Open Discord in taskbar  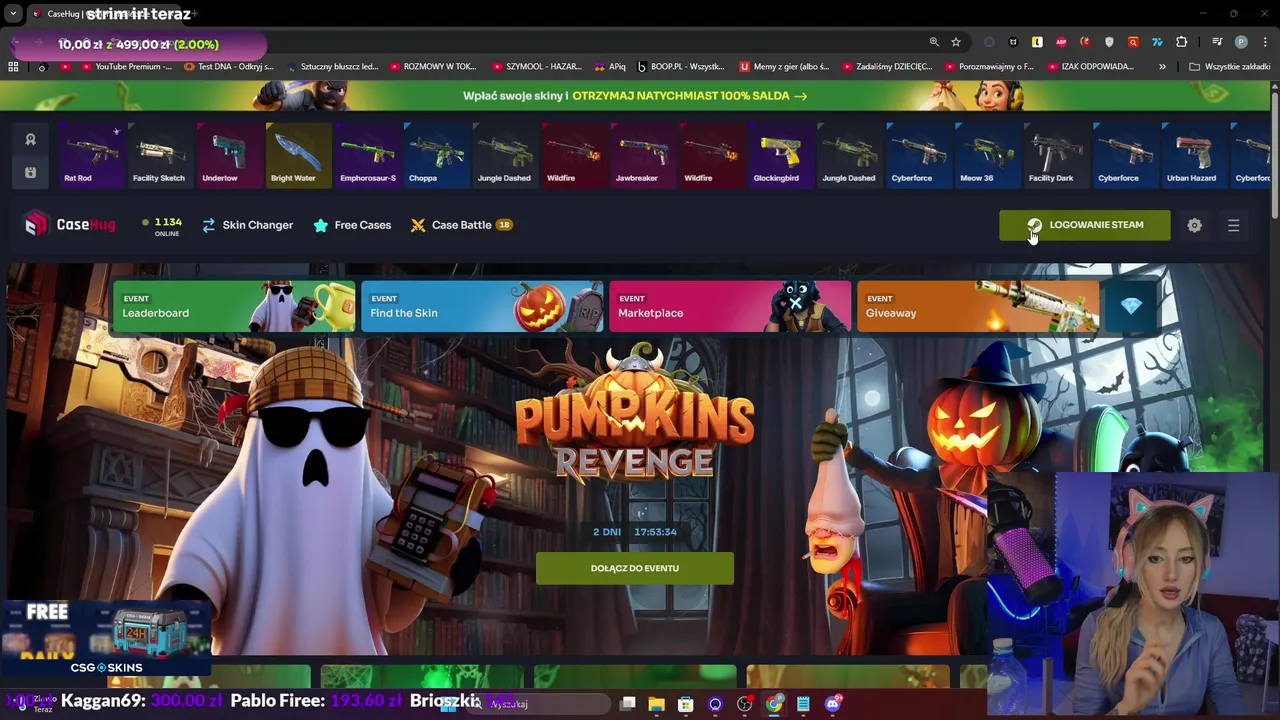pos(833,704)
